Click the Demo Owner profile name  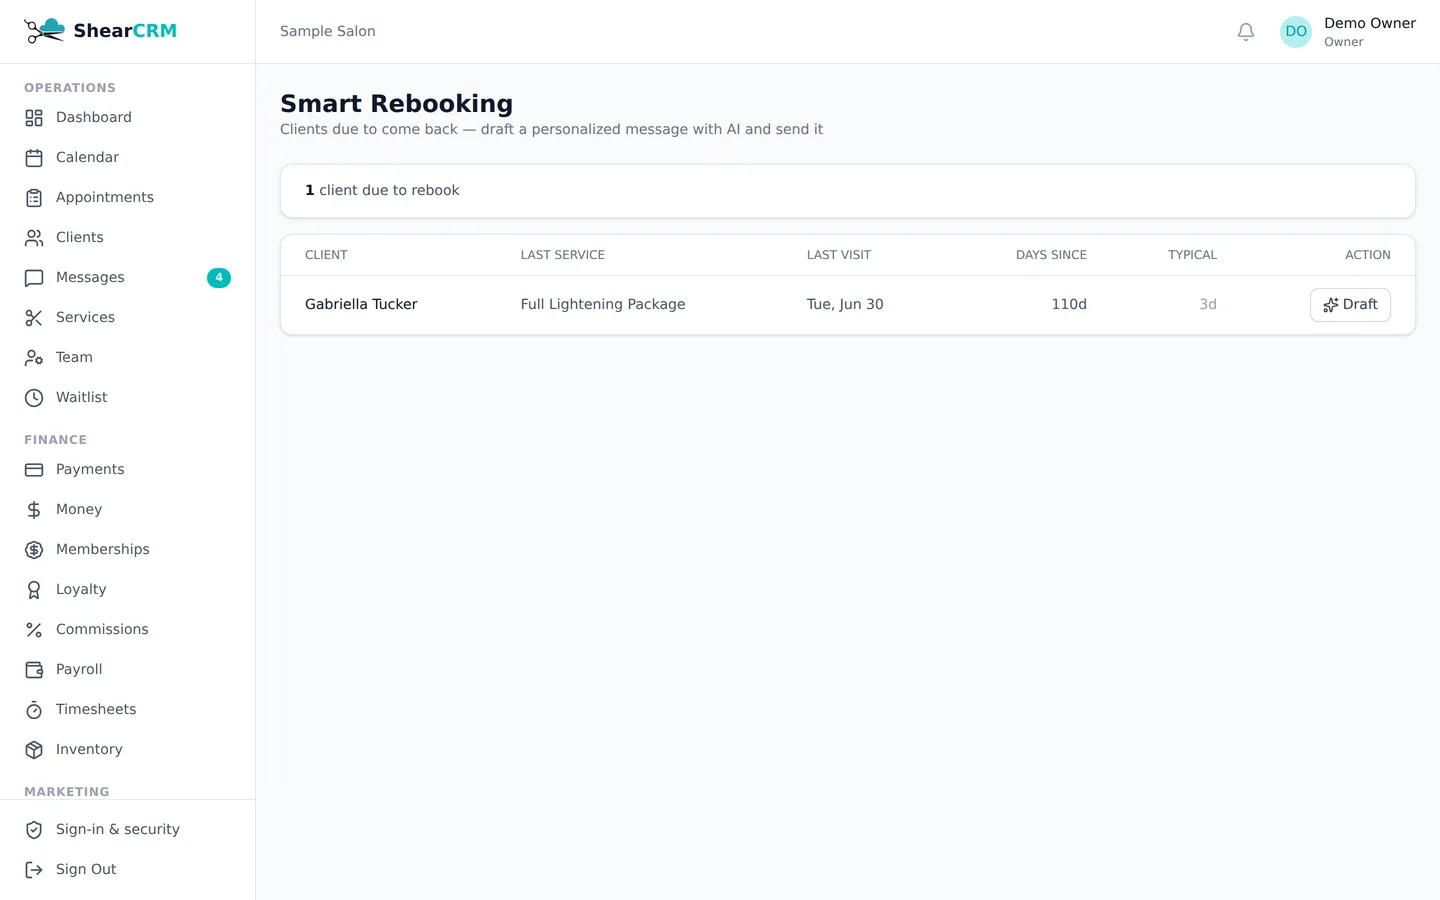pyautogui.click(x=1370, y=23)
